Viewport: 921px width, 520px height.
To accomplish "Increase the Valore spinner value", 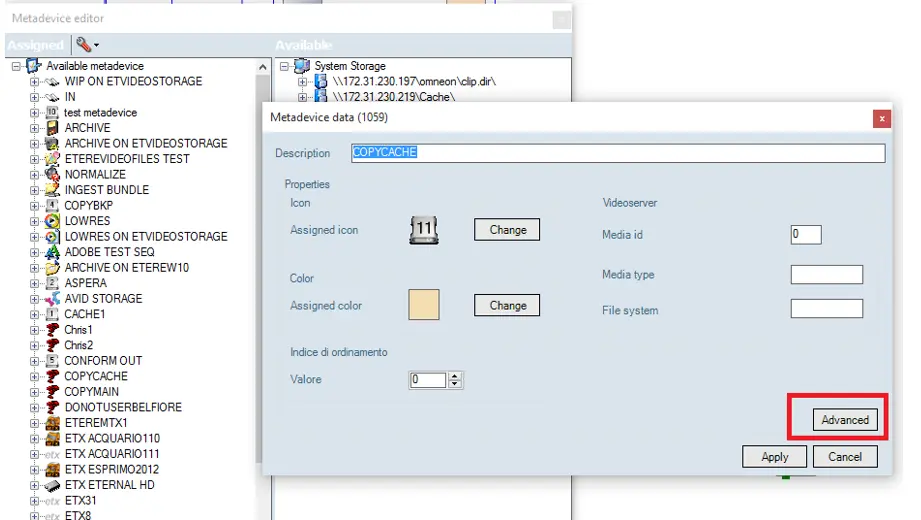I will click(x=456, y=376).
